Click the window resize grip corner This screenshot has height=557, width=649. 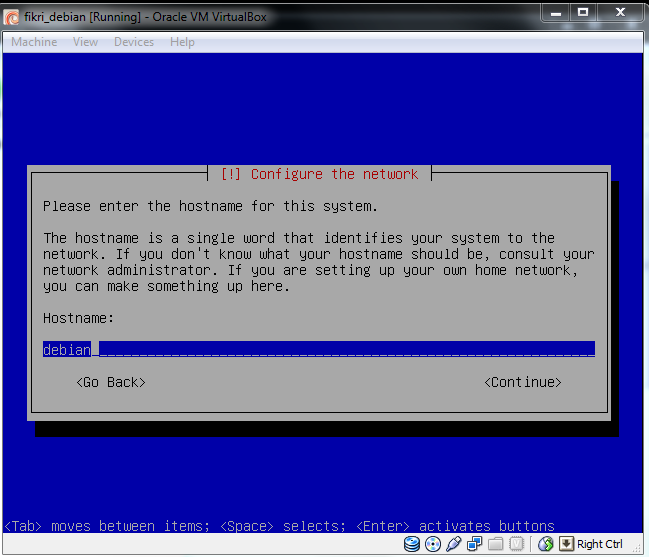(x=638, y=549)
